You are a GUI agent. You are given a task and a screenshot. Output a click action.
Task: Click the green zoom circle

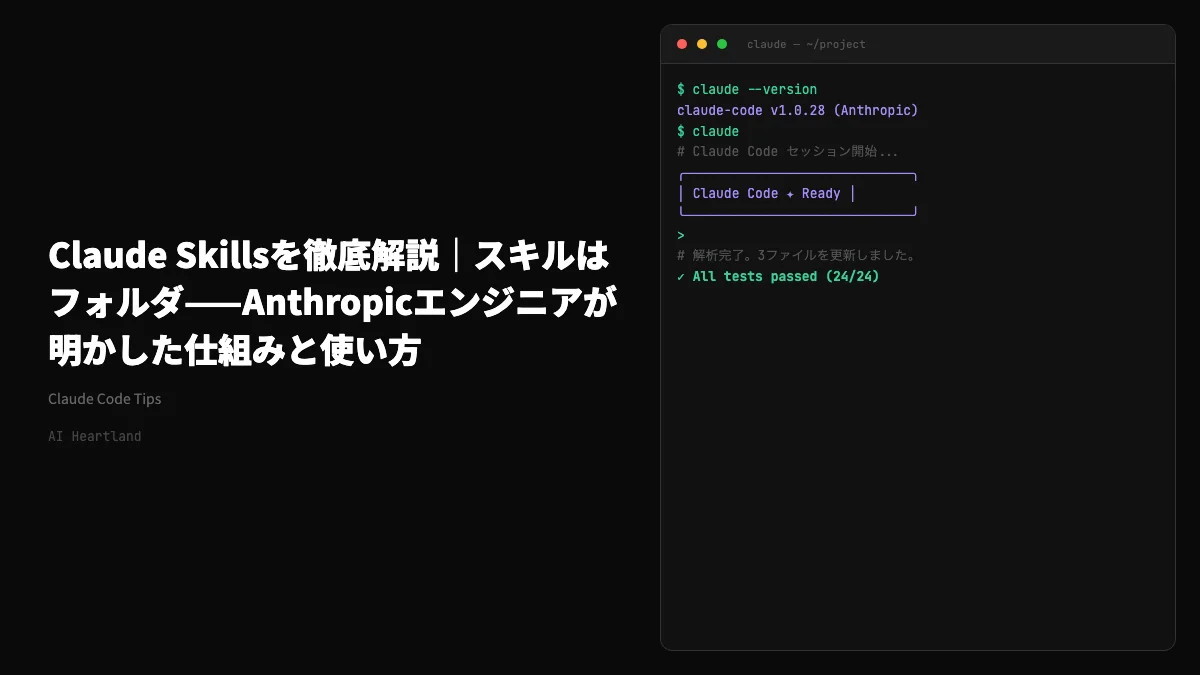(x=721, y=44)
